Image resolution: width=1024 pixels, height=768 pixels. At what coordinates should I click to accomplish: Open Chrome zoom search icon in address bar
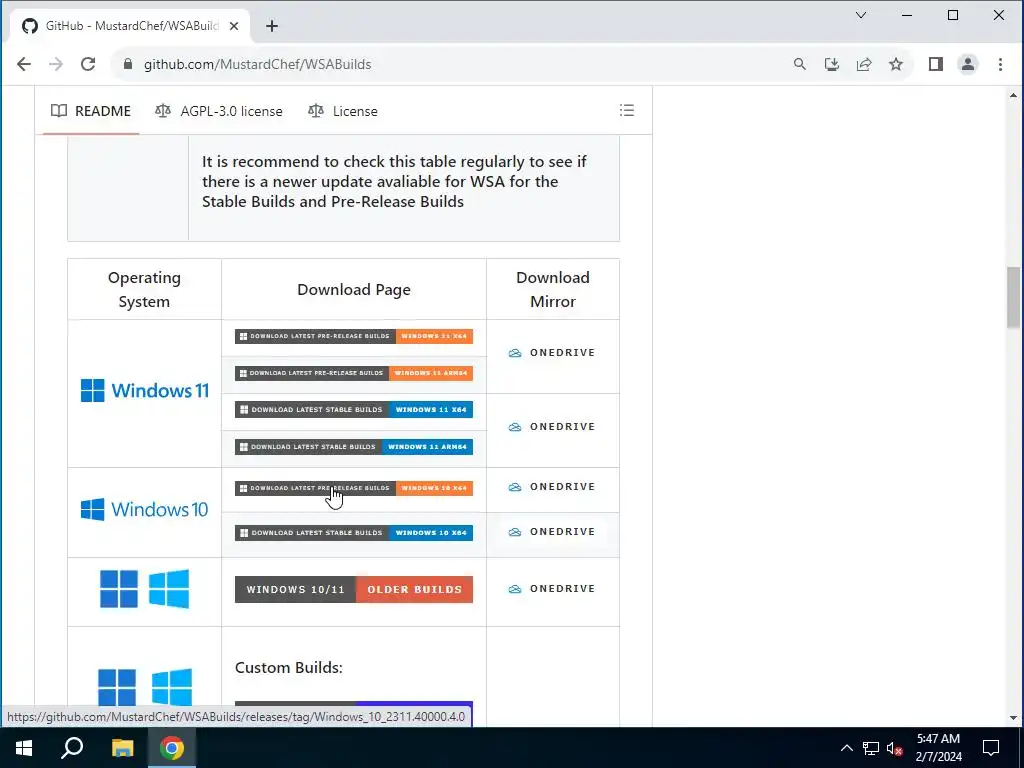click(799, 64)
